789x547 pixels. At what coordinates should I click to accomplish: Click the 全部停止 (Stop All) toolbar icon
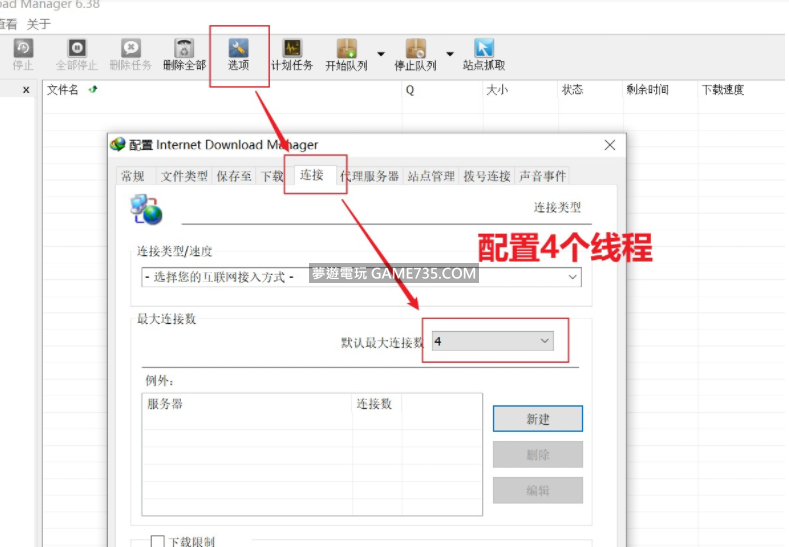click(76, 54)
